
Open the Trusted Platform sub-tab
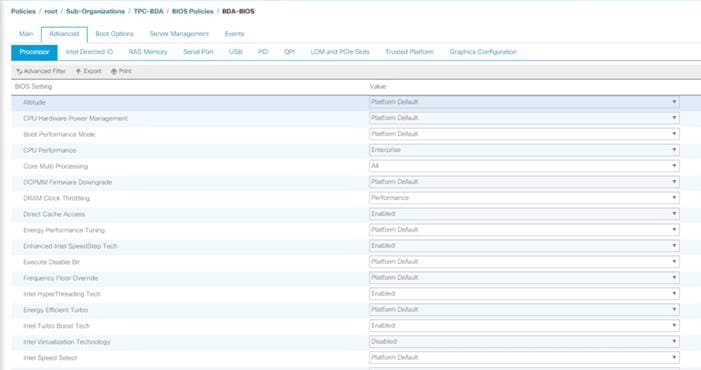[x=409, y=52]
